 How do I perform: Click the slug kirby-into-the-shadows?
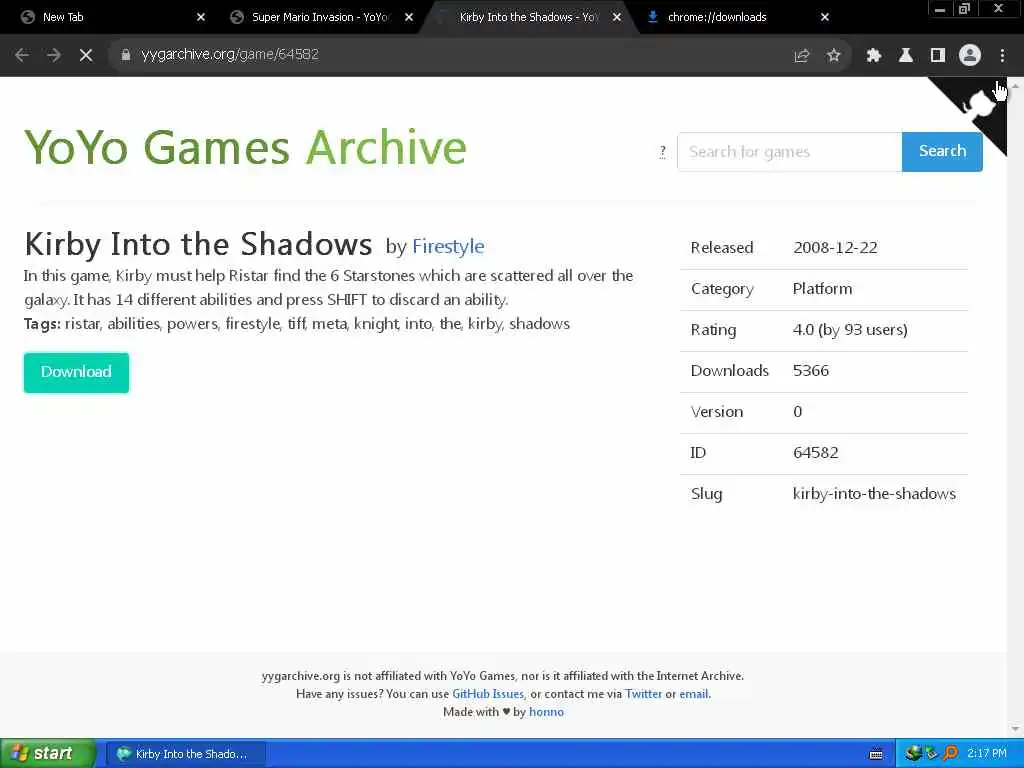874,494
